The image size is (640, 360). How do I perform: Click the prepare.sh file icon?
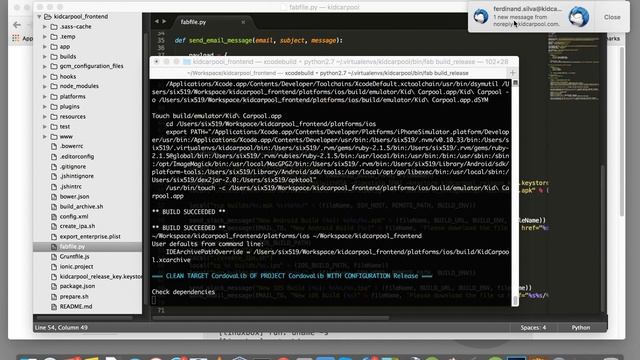[x=54, y=297]
